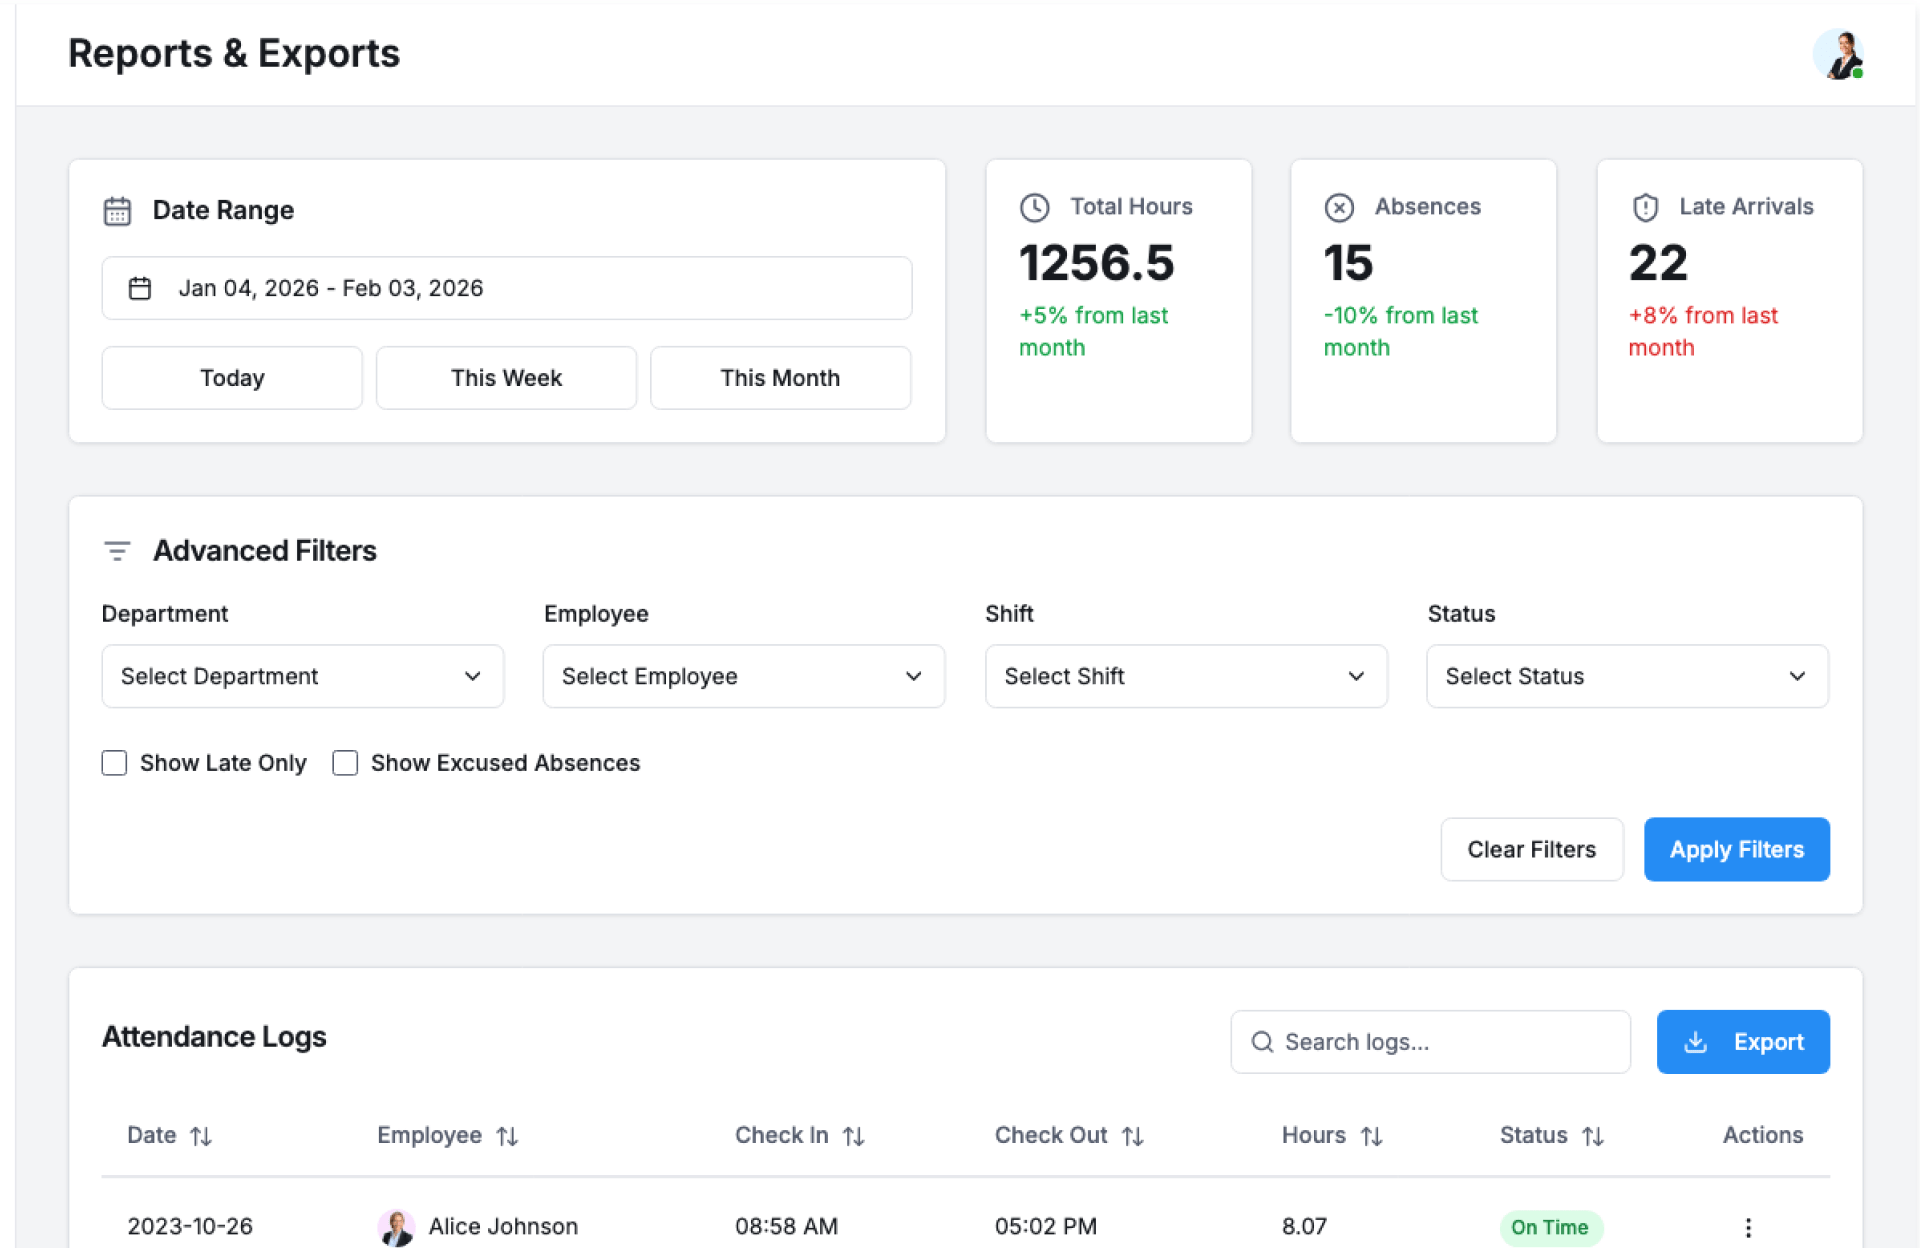Click the user profile avatar
Image resolution: width=1920 pixels, height=1248 pixels.
coord(1838,54)
